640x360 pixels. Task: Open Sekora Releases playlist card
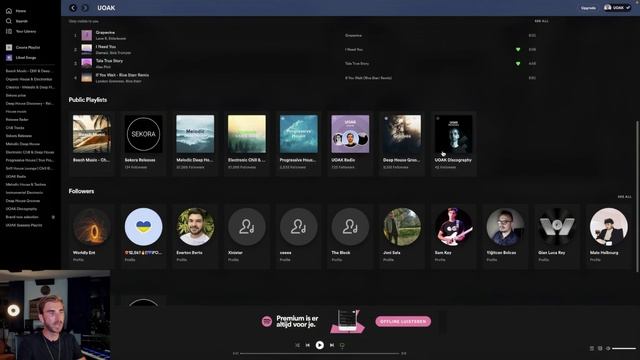[x=143, y=143]
